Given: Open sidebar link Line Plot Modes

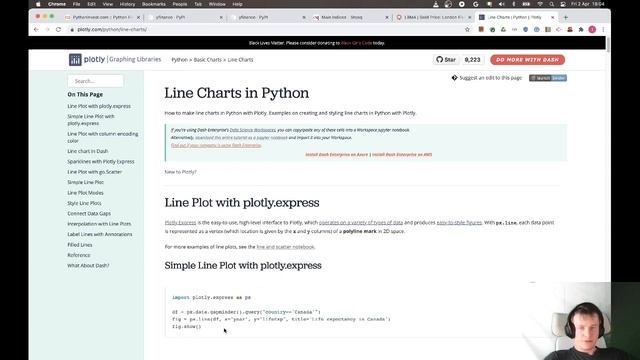Looking at the screenshot, I should (x=85, y=193).
